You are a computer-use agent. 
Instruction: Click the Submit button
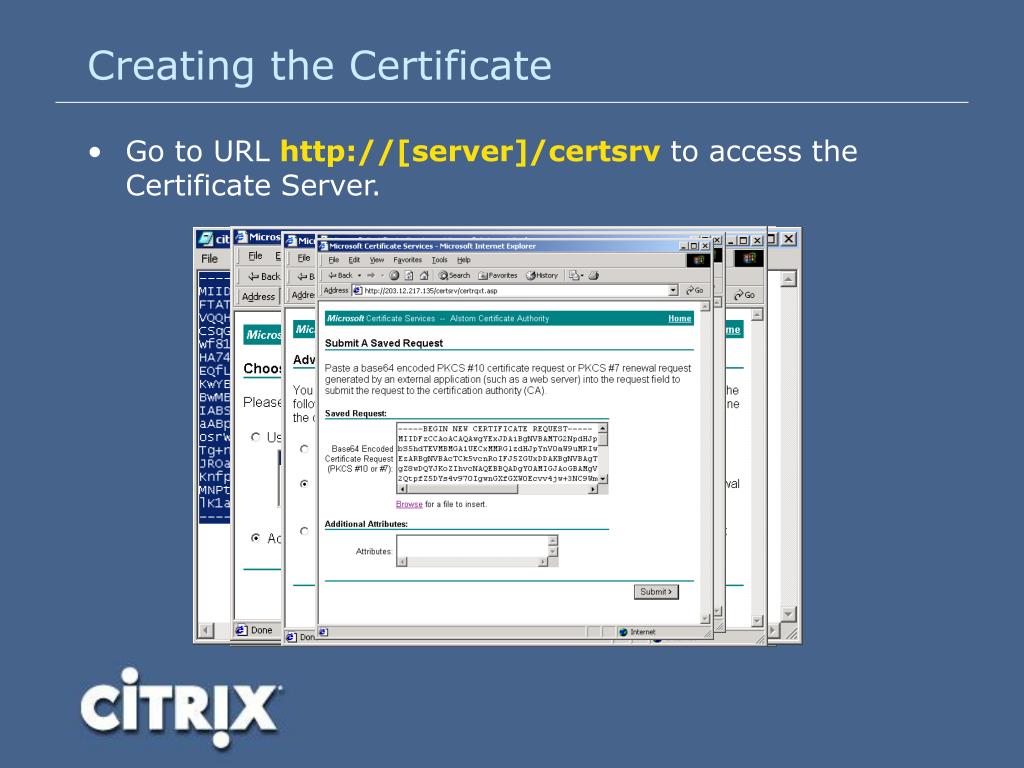pyautogui.click(x=656, y=592)
